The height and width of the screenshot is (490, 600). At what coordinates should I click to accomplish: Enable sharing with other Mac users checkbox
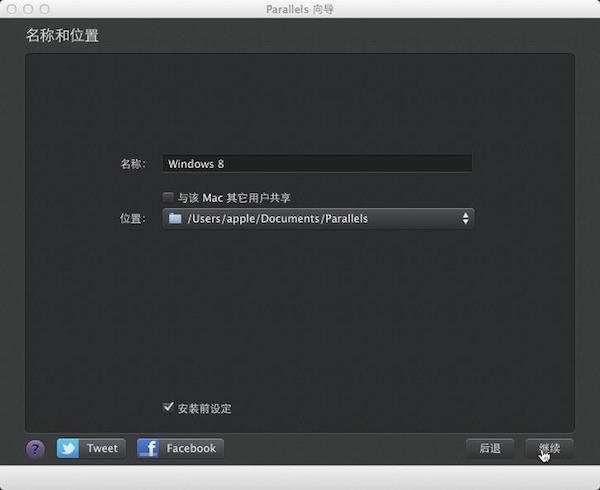168,197
